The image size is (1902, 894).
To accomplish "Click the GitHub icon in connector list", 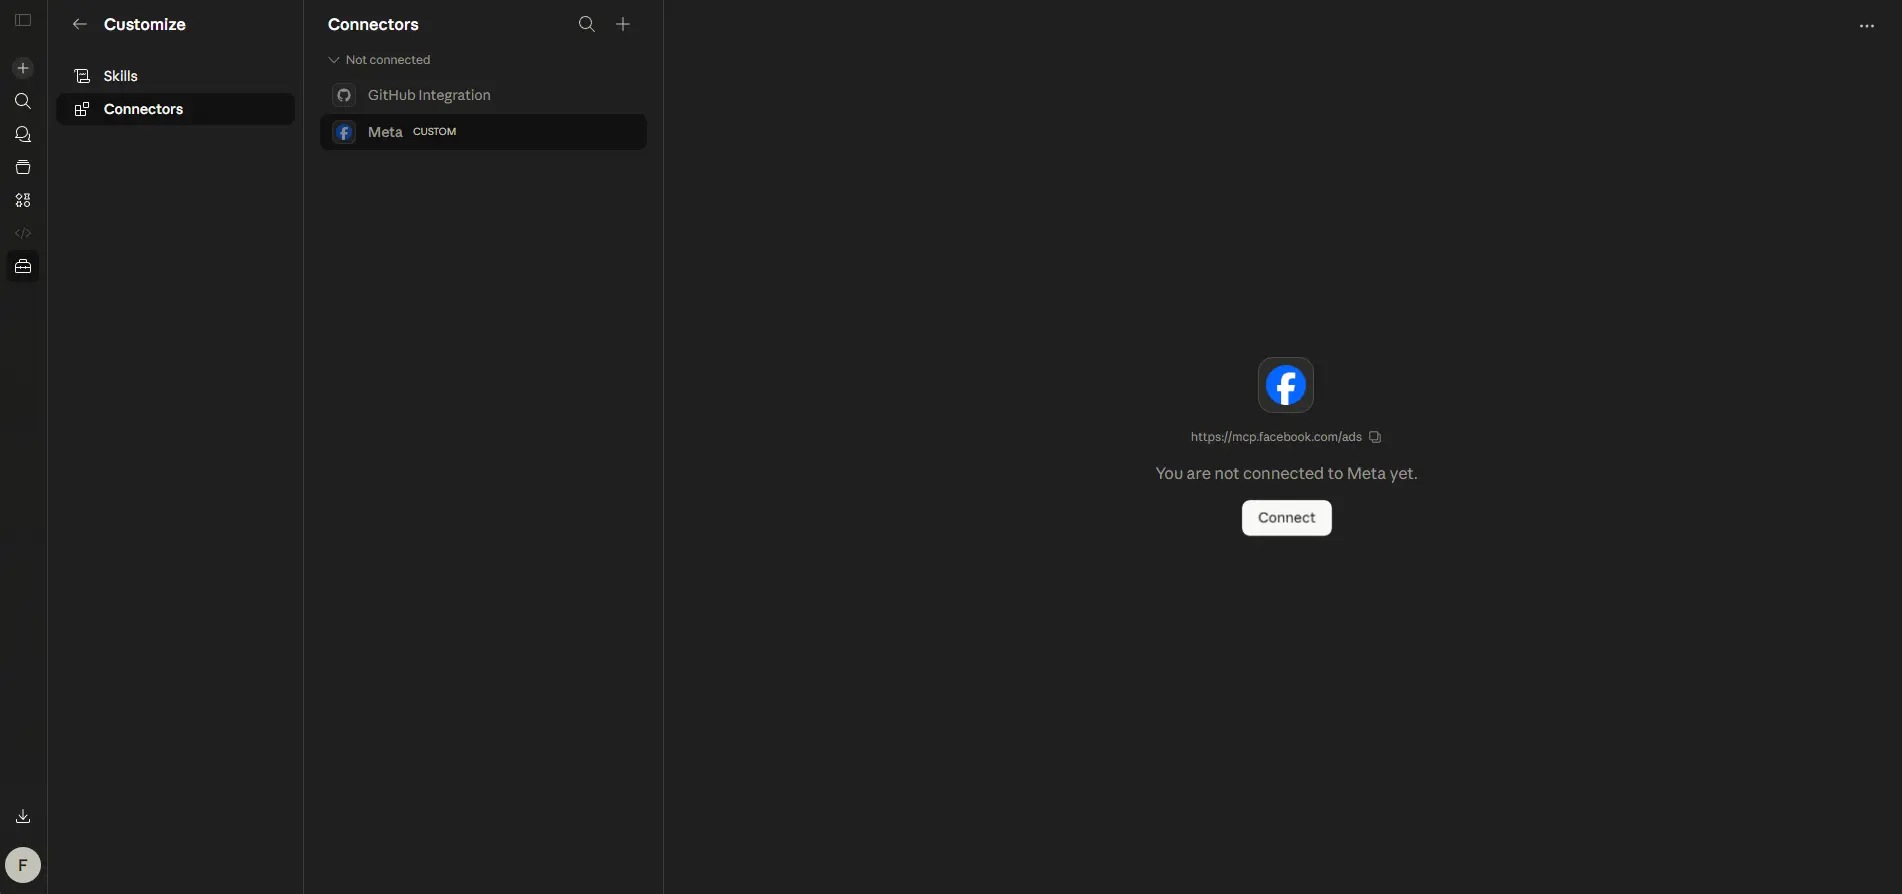I will coord(344,95).
